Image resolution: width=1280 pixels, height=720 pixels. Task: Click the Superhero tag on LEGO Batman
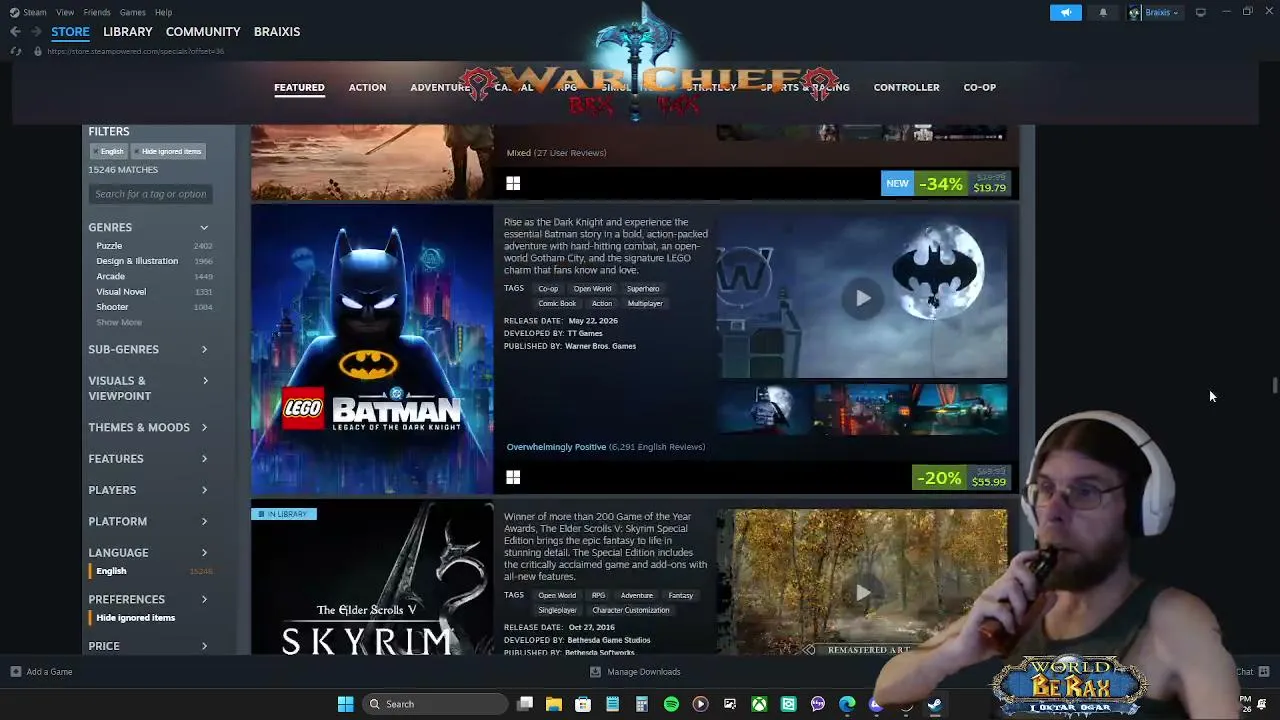click(x=643, y=289)
